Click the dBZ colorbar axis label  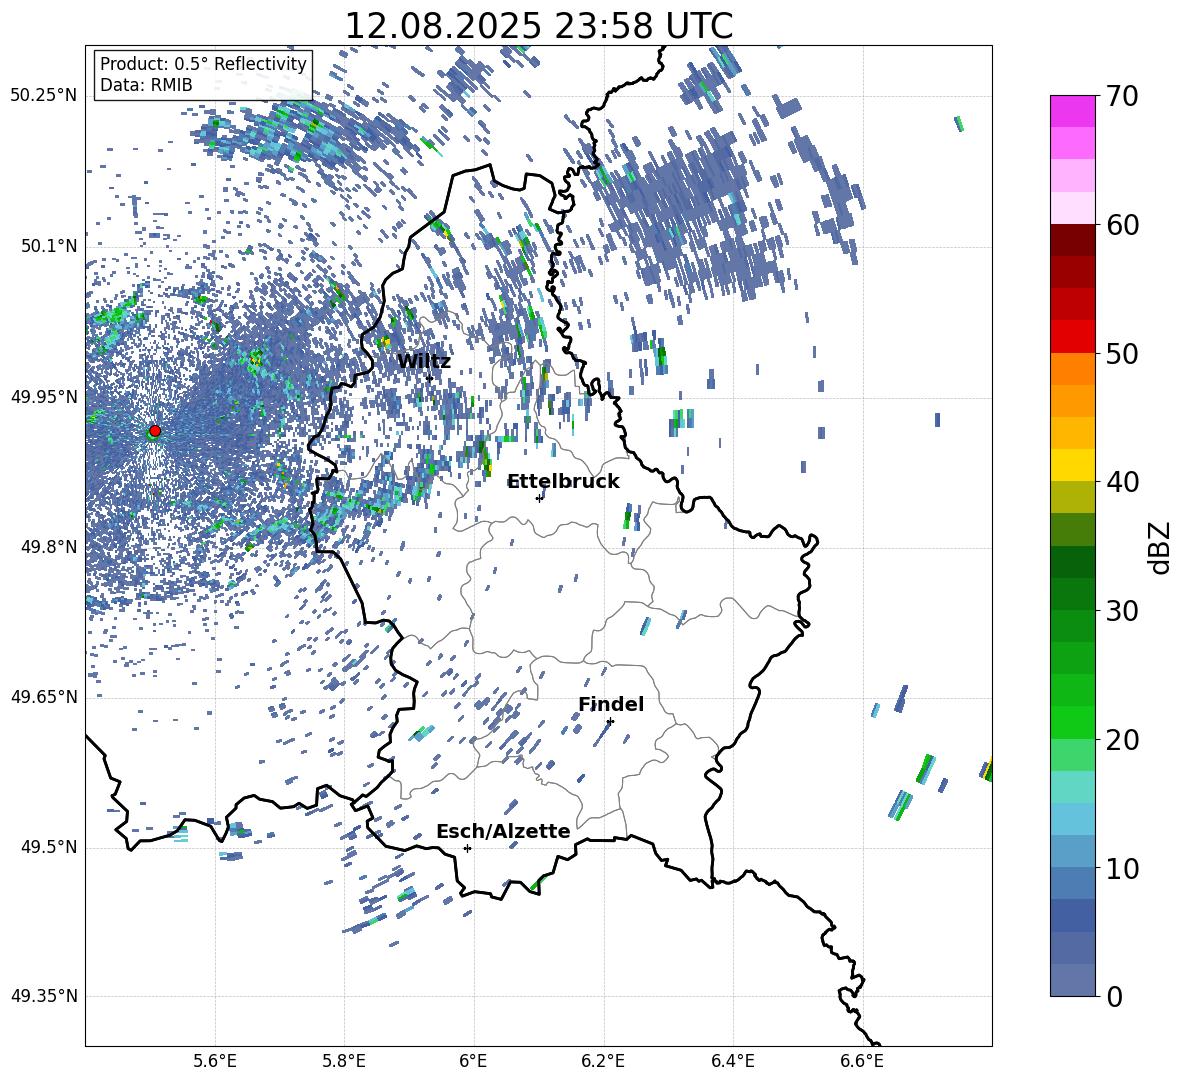1161,547
